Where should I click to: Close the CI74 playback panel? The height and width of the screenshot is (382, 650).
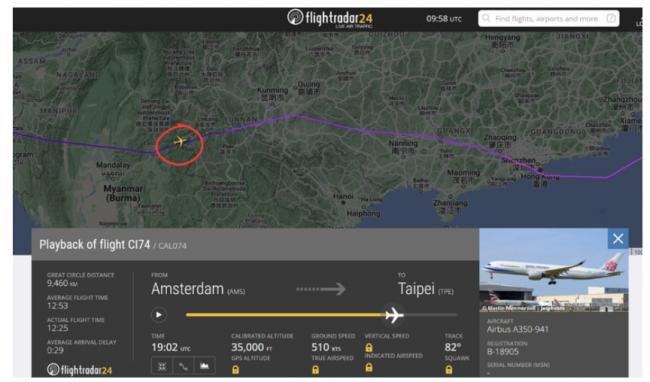click(618, 239)
